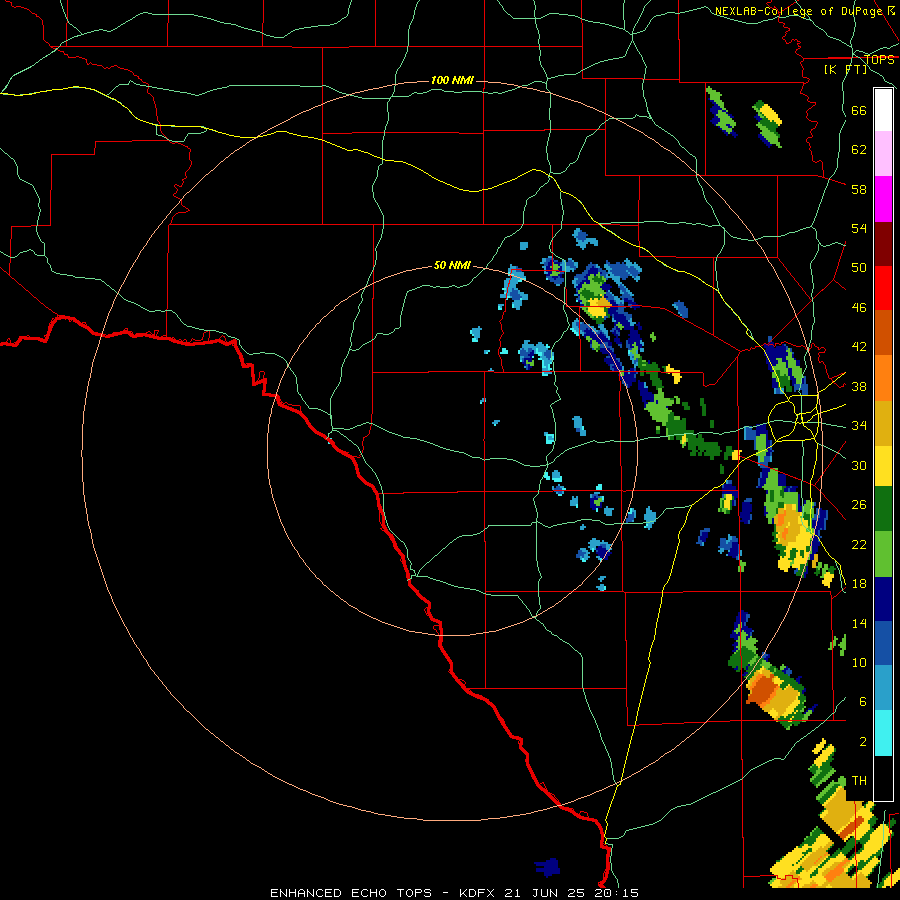This screenshot has width=900, height=900.
Task: Select the magenta legend color block
Action: [883, 199]
